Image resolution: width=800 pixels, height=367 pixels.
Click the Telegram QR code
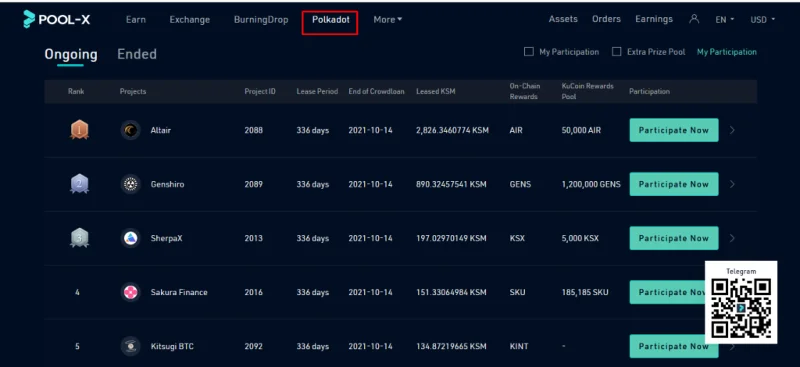click(741, 308)
